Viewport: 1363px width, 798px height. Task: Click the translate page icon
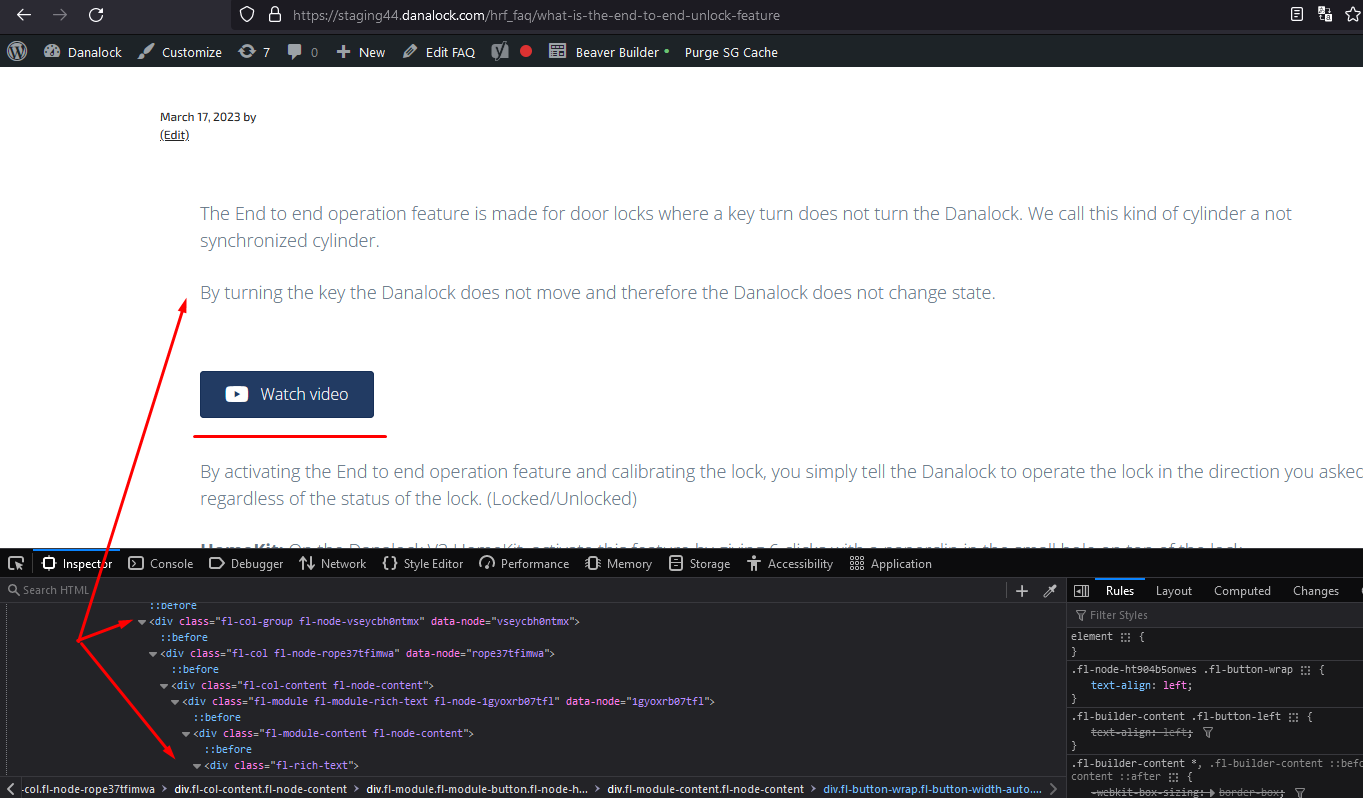point(1325,14)
